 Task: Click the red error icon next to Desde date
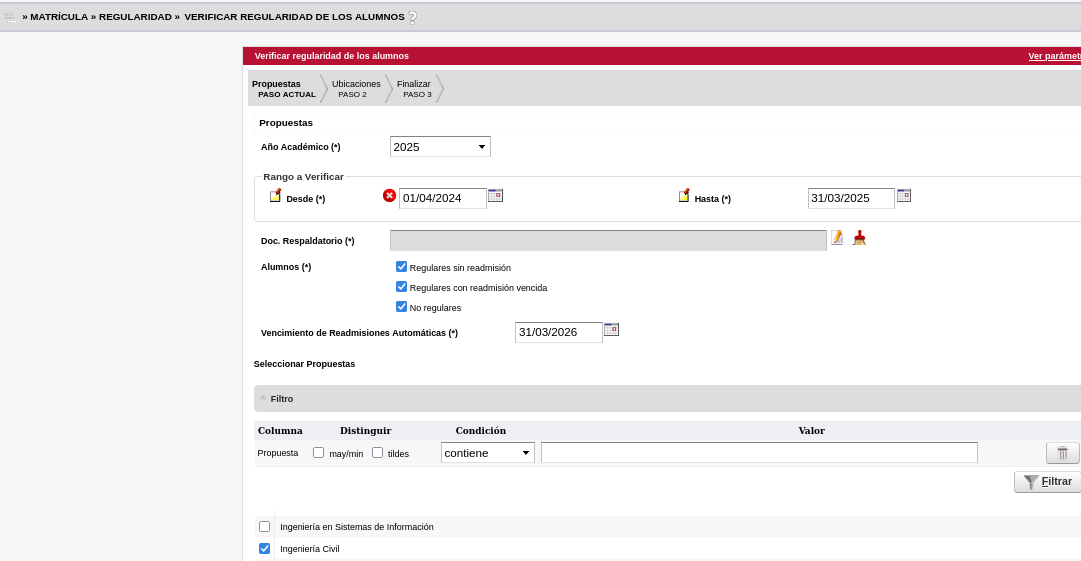point(390,196)
